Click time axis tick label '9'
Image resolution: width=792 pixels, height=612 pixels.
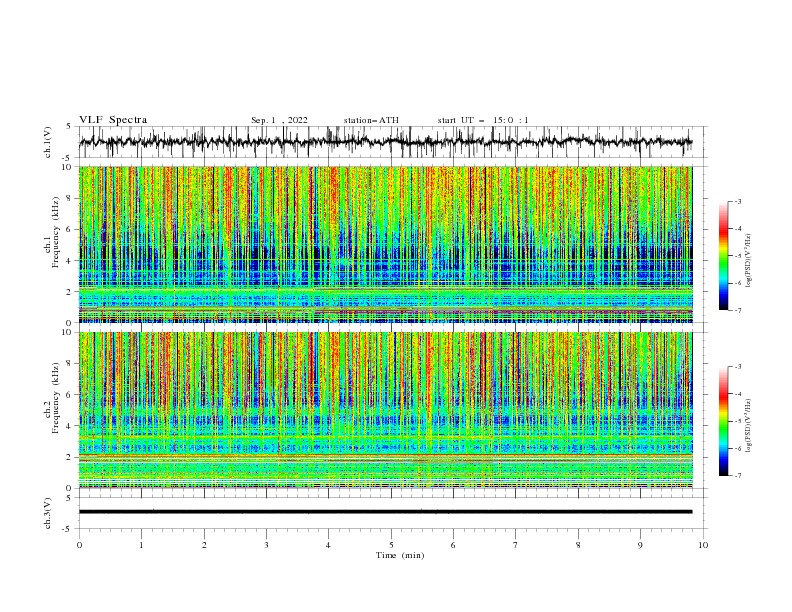(x=640, y=545)
